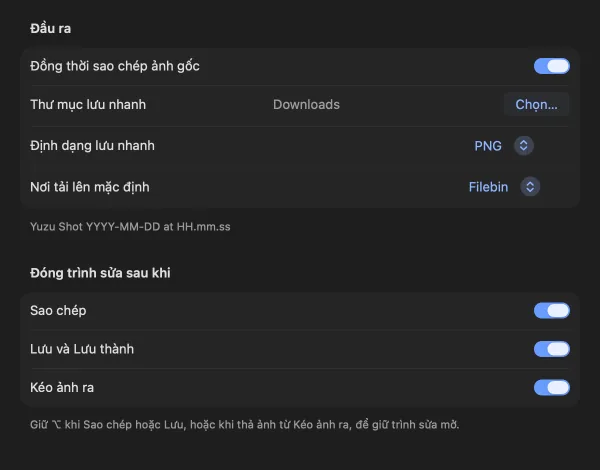Viewport: 600px width, 470px height.
Task: Open the Filebin default upload dropdown
Action: pyautogui.click(x=504, y=187)
